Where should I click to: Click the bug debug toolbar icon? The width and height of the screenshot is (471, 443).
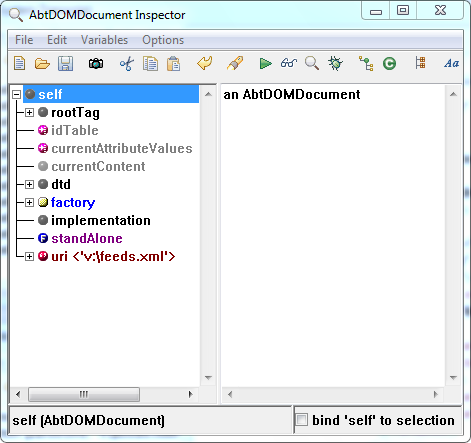[x=335, y=63]
